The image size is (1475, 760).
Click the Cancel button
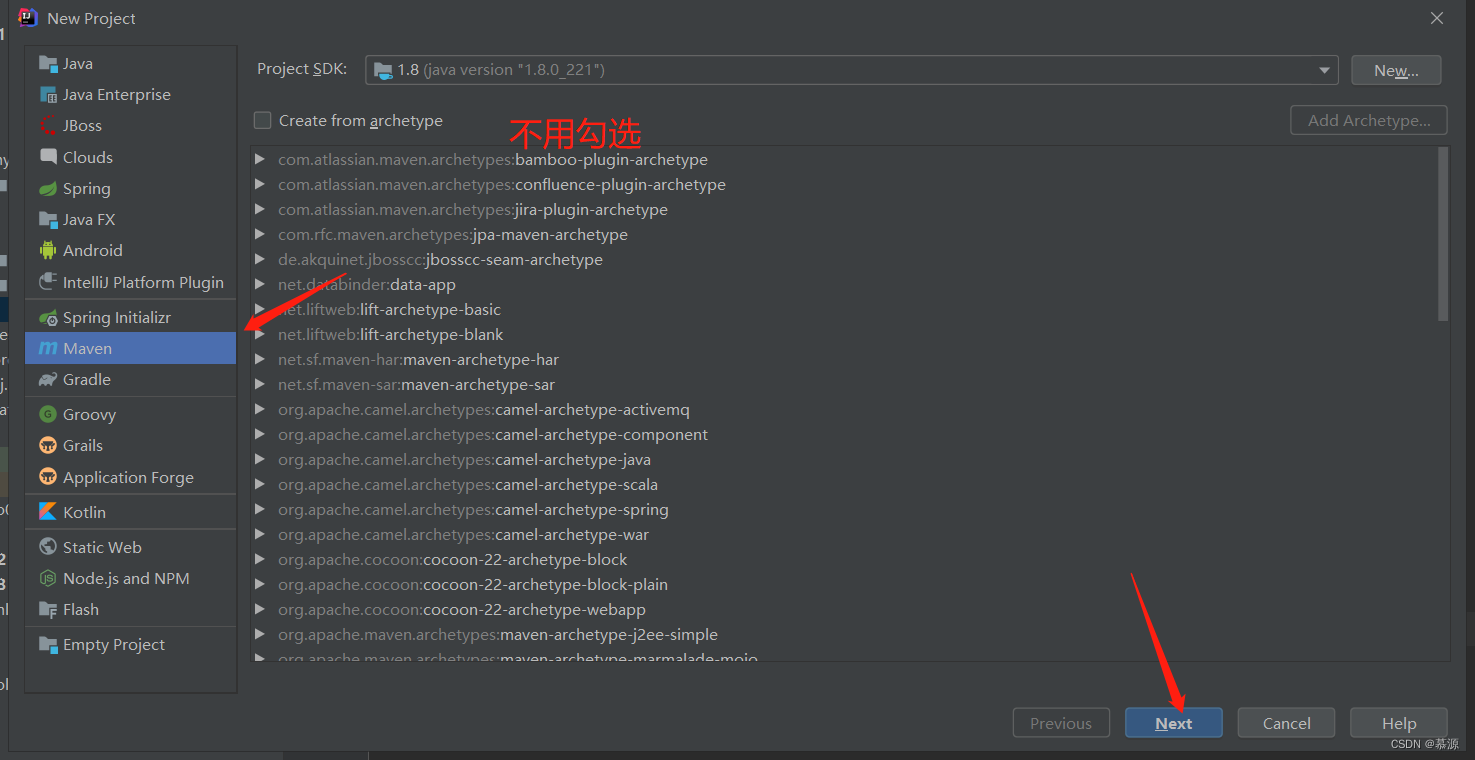point(1286,723)
